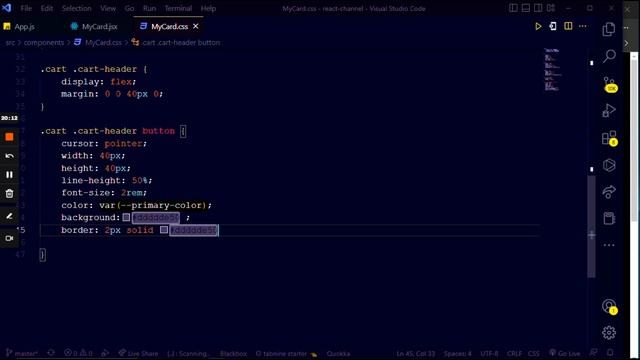Open the Edit menu
The image size is (640, 360).
pyautogui.click(x=47, y=8)
